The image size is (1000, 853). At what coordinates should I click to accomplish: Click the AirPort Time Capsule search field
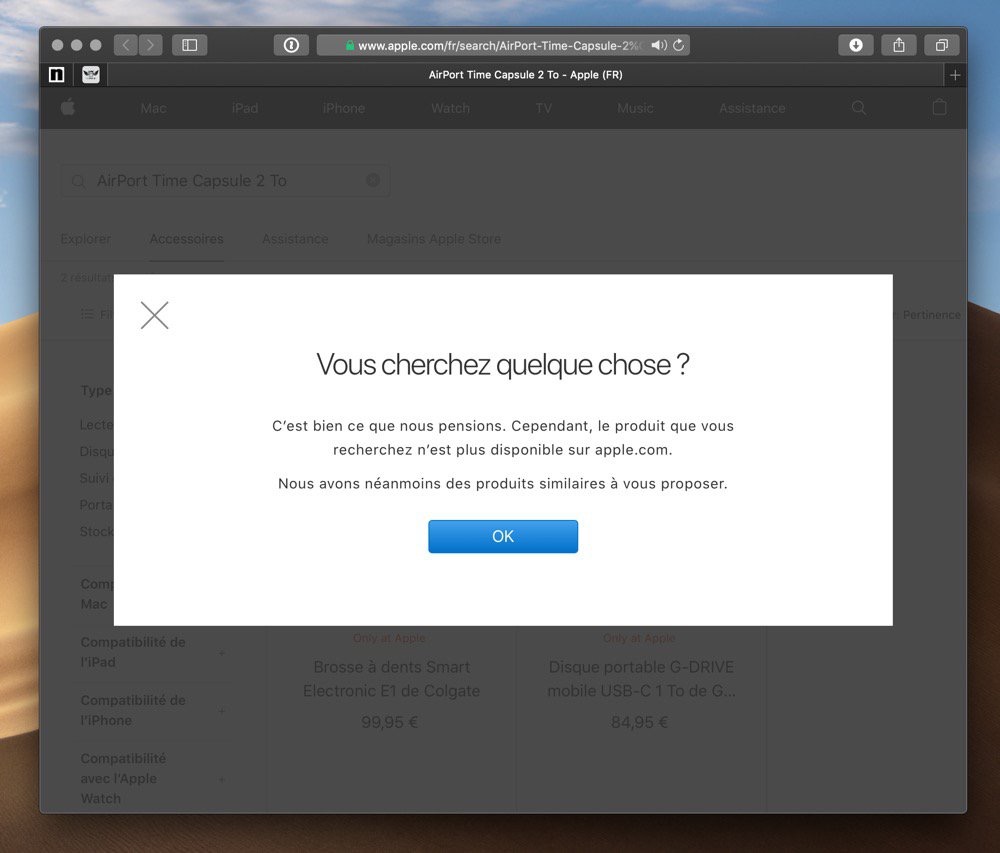click(x=225, y=180)
